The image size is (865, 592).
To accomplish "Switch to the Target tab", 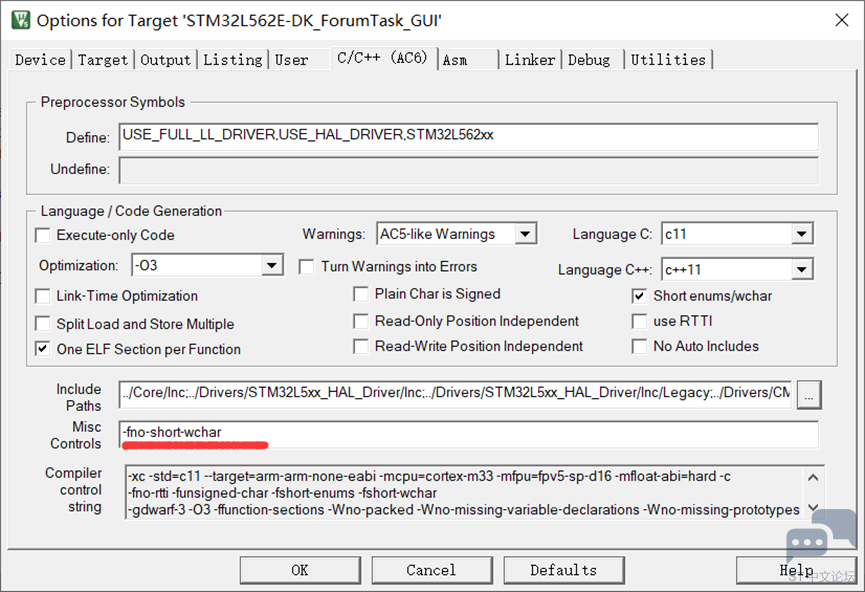I will click(103, 60).
